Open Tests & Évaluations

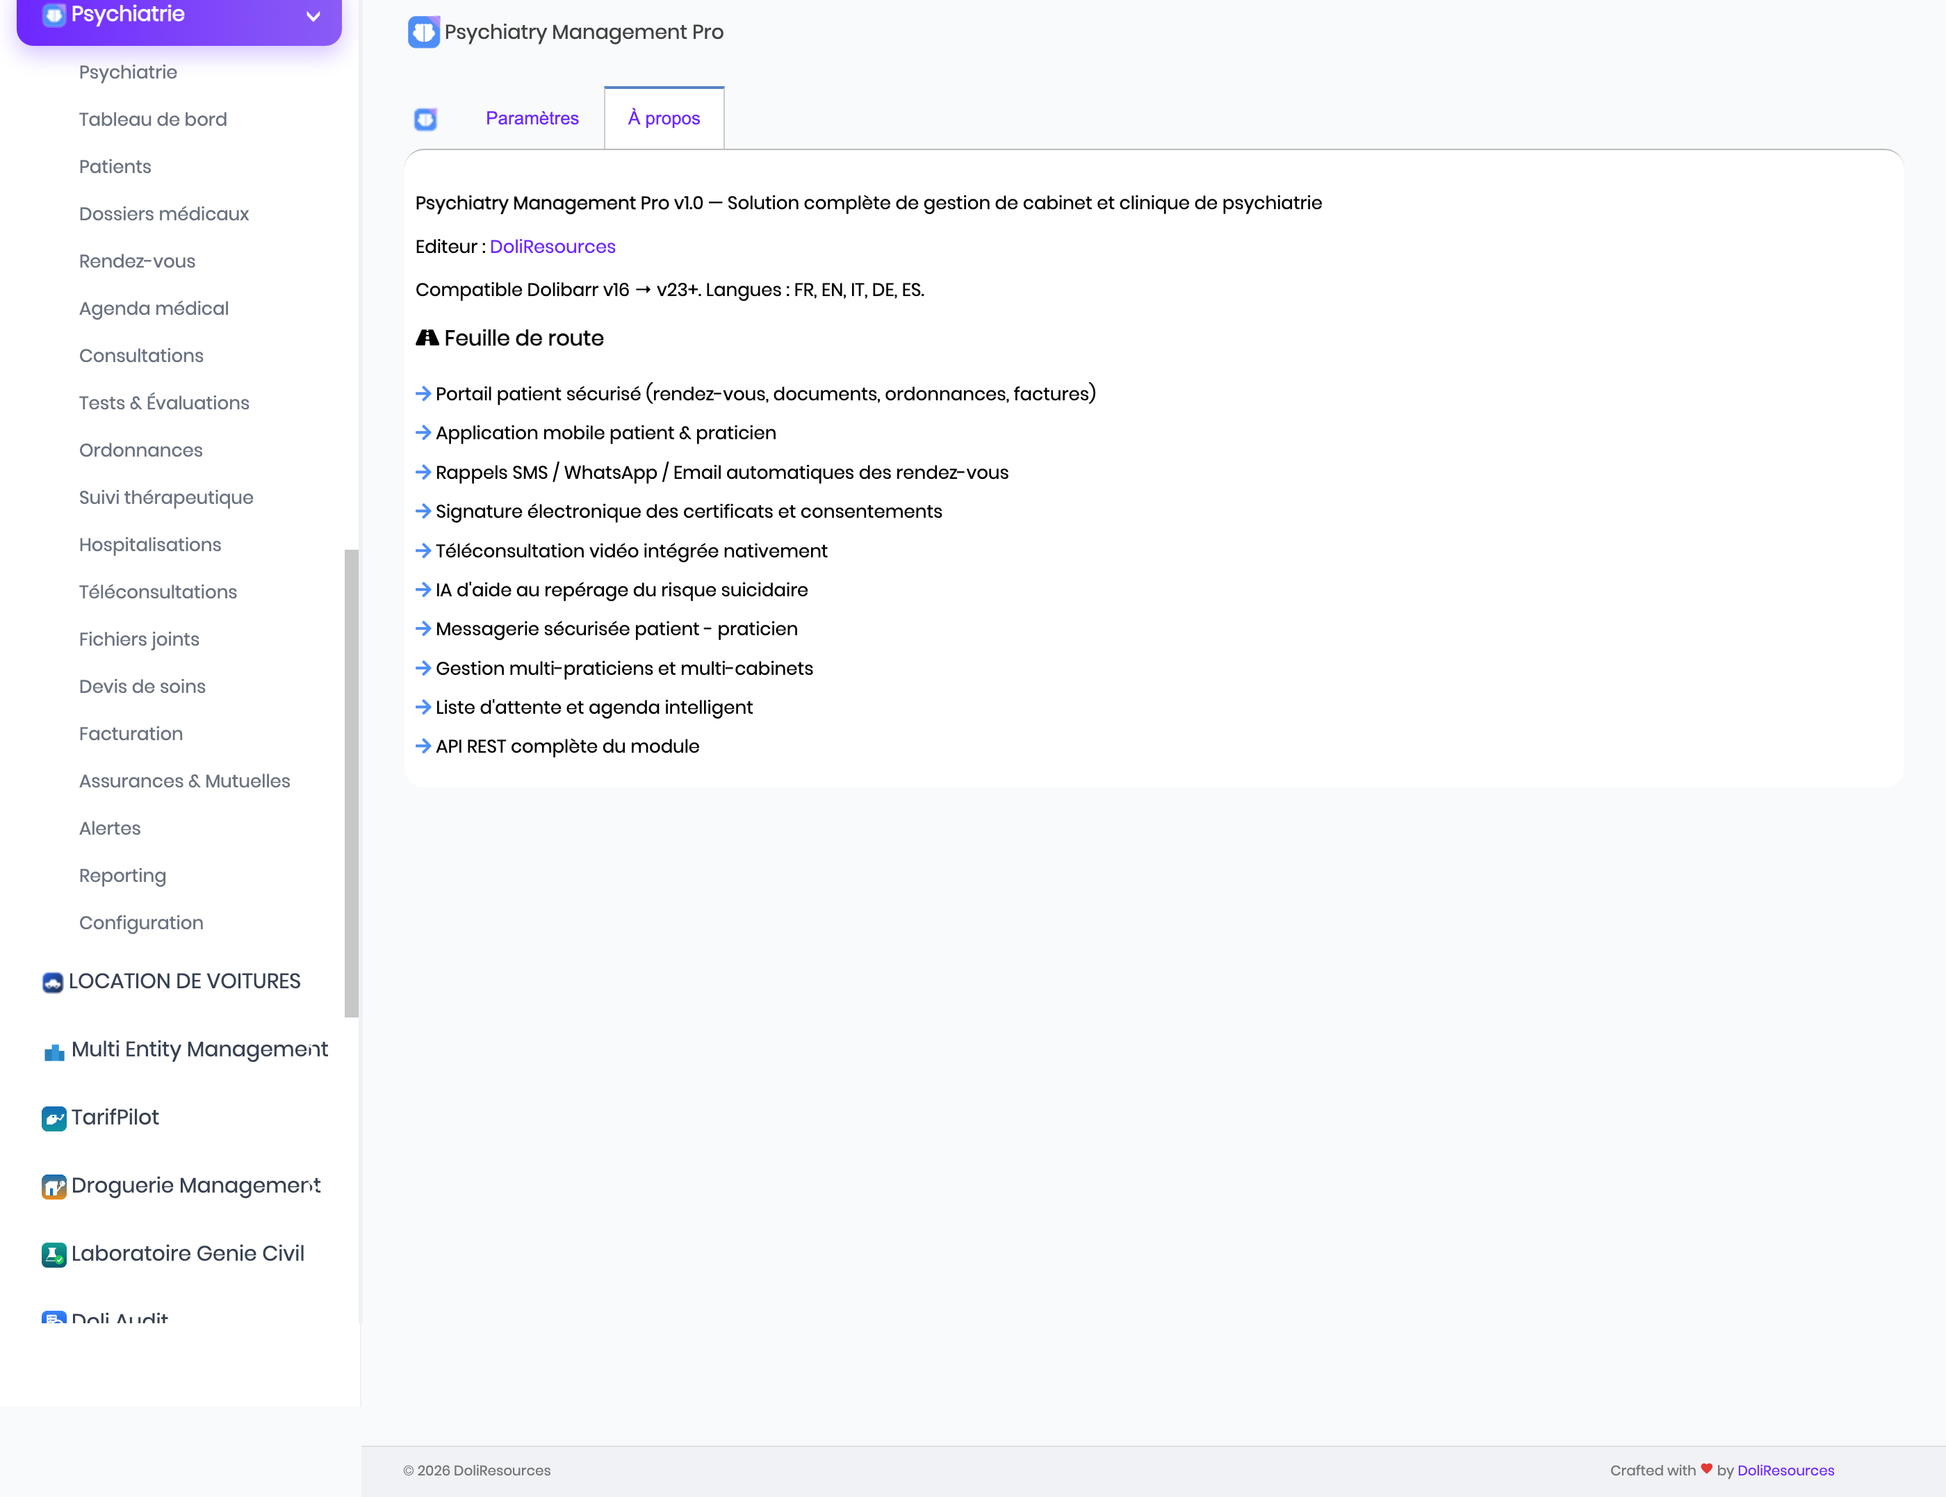pos(164,403)
